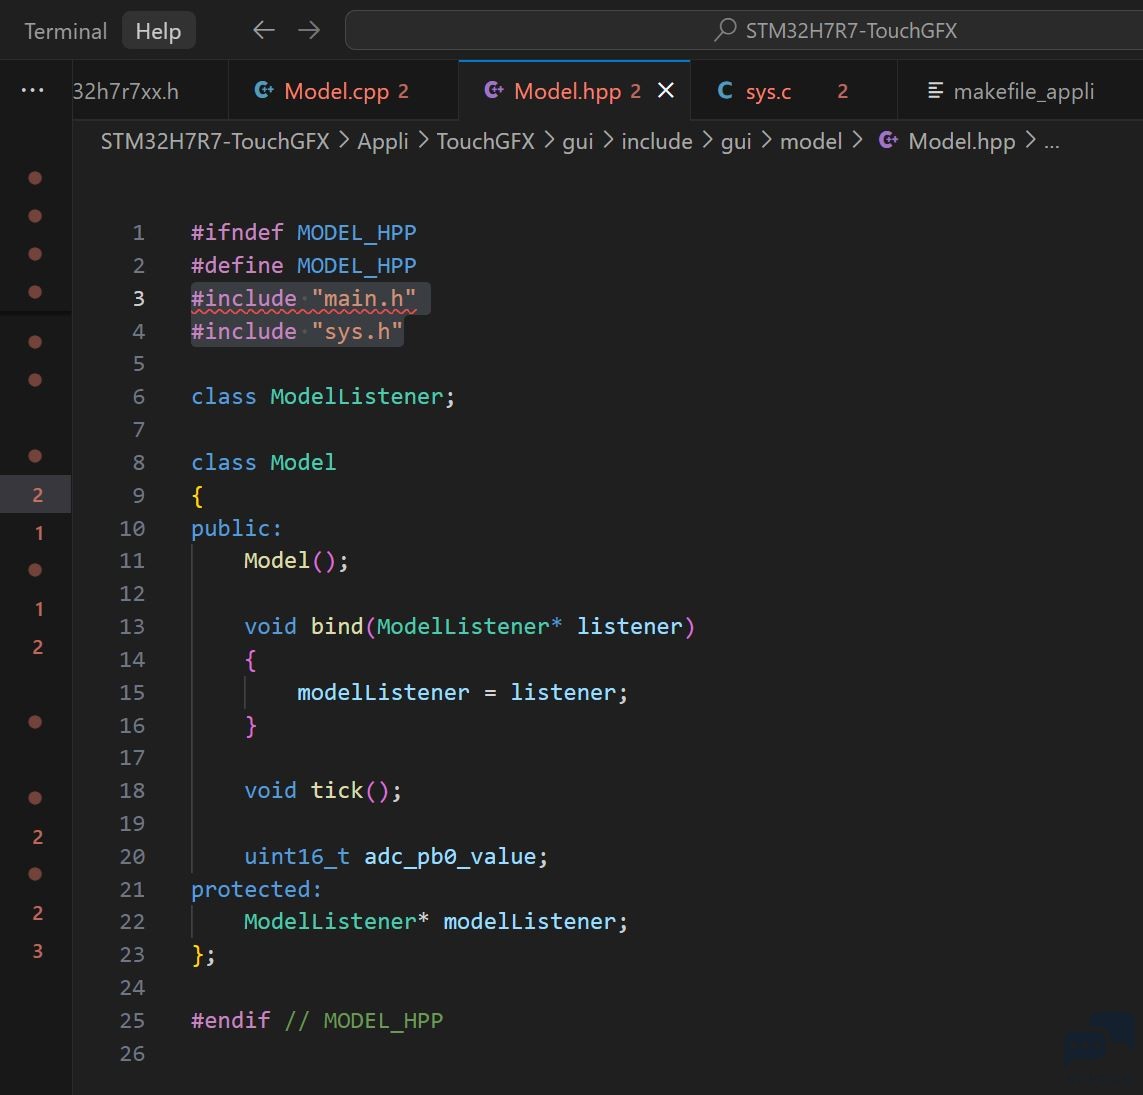Screen dimensions: 1143x1095
Task: Go back with the left arrow
Action: 263,30
